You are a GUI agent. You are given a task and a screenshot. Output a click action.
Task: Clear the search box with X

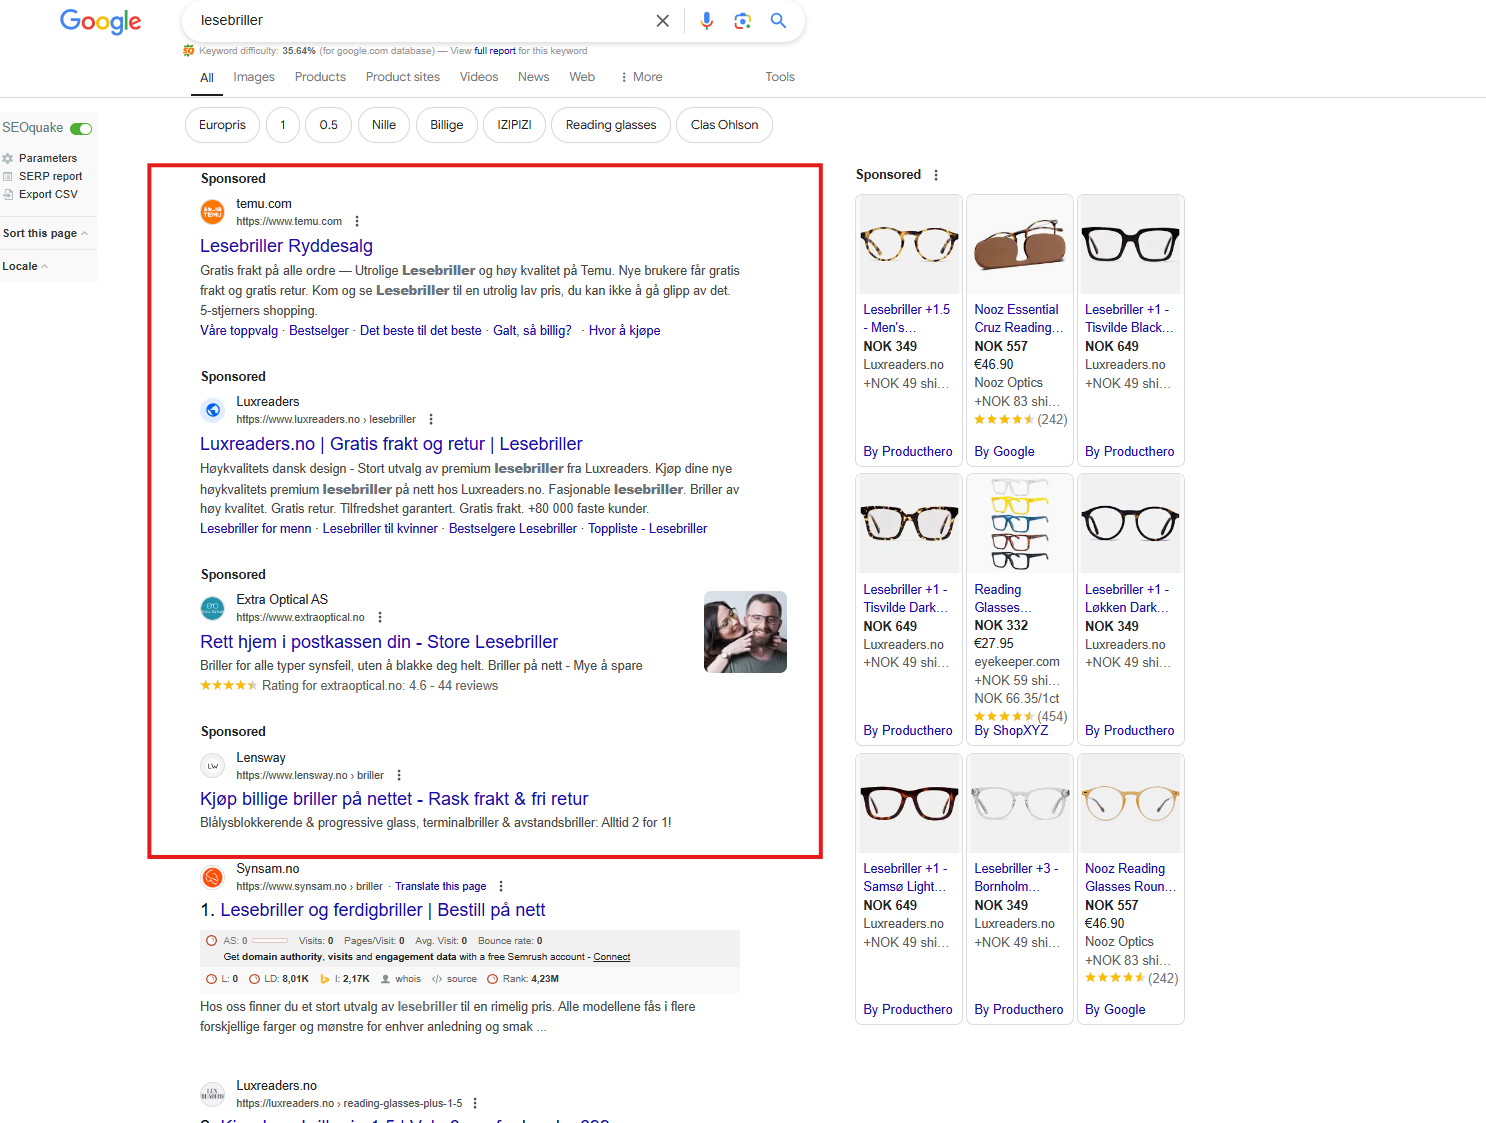(662, 21)
